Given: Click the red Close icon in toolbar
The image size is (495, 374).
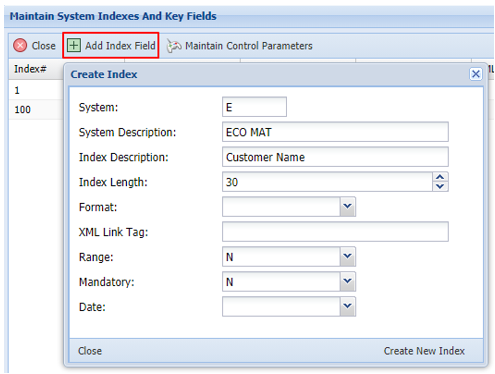Looking at the screenshot, I should tap(20, 45).
